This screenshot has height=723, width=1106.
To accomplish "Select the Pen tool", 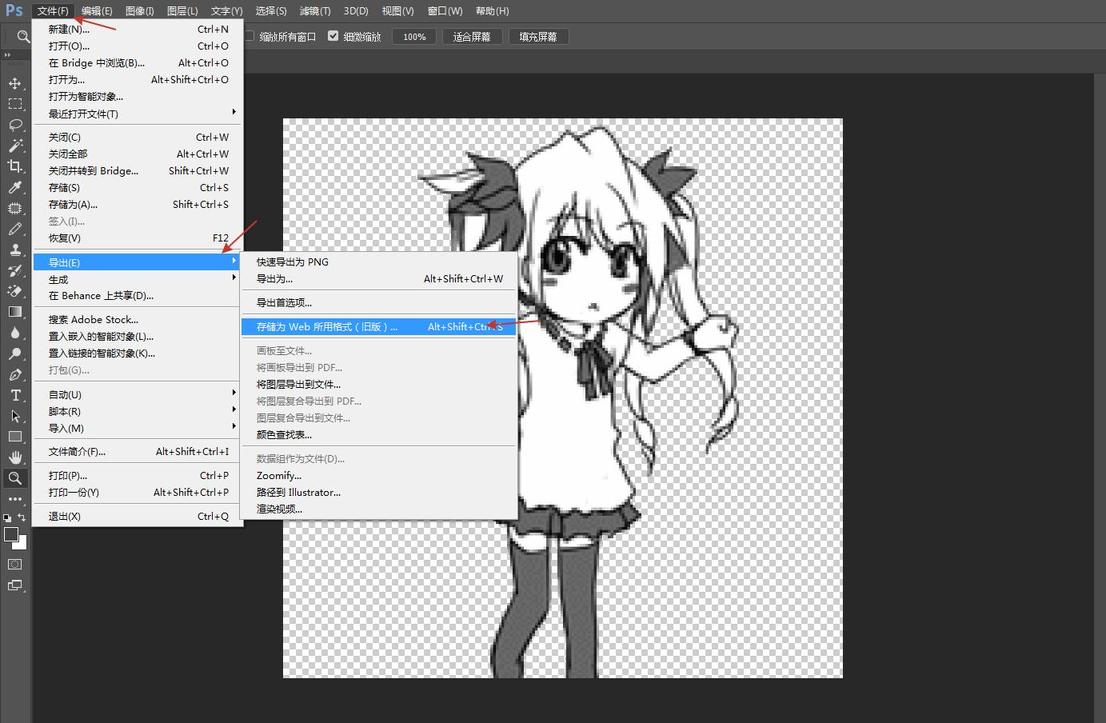I will (15, 375).
